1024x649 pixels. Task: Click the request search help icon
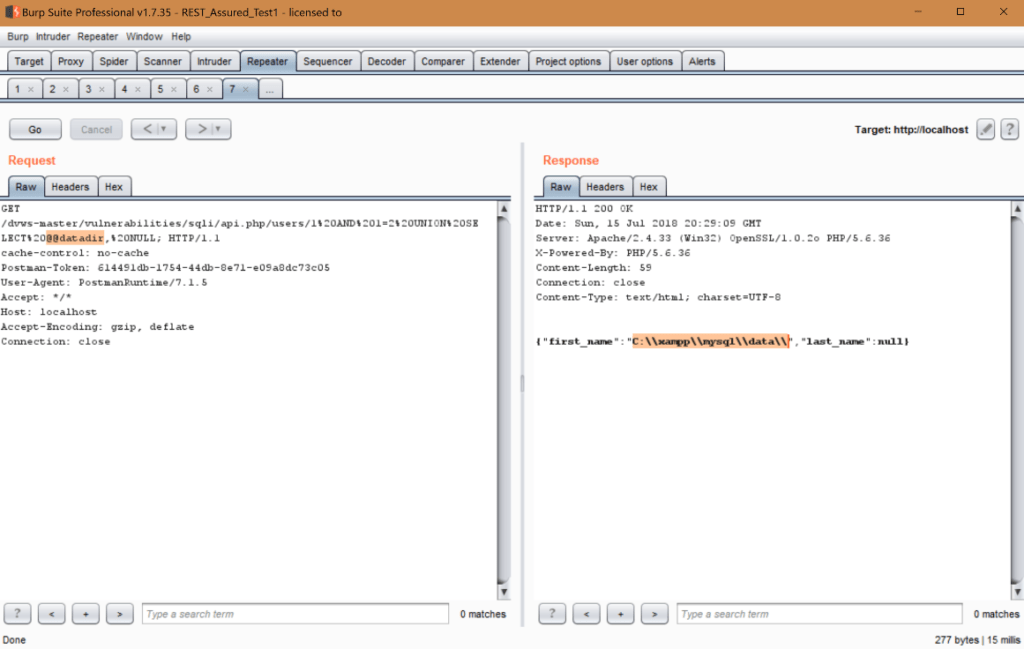coord(19,613)
